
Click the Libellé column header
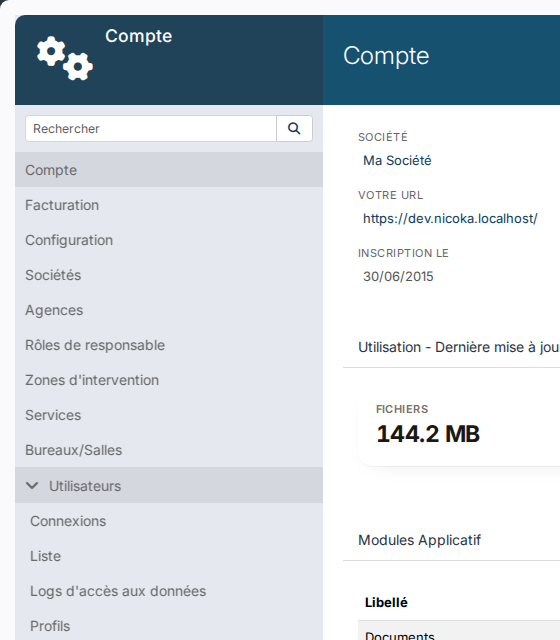(x=386, y=602)
